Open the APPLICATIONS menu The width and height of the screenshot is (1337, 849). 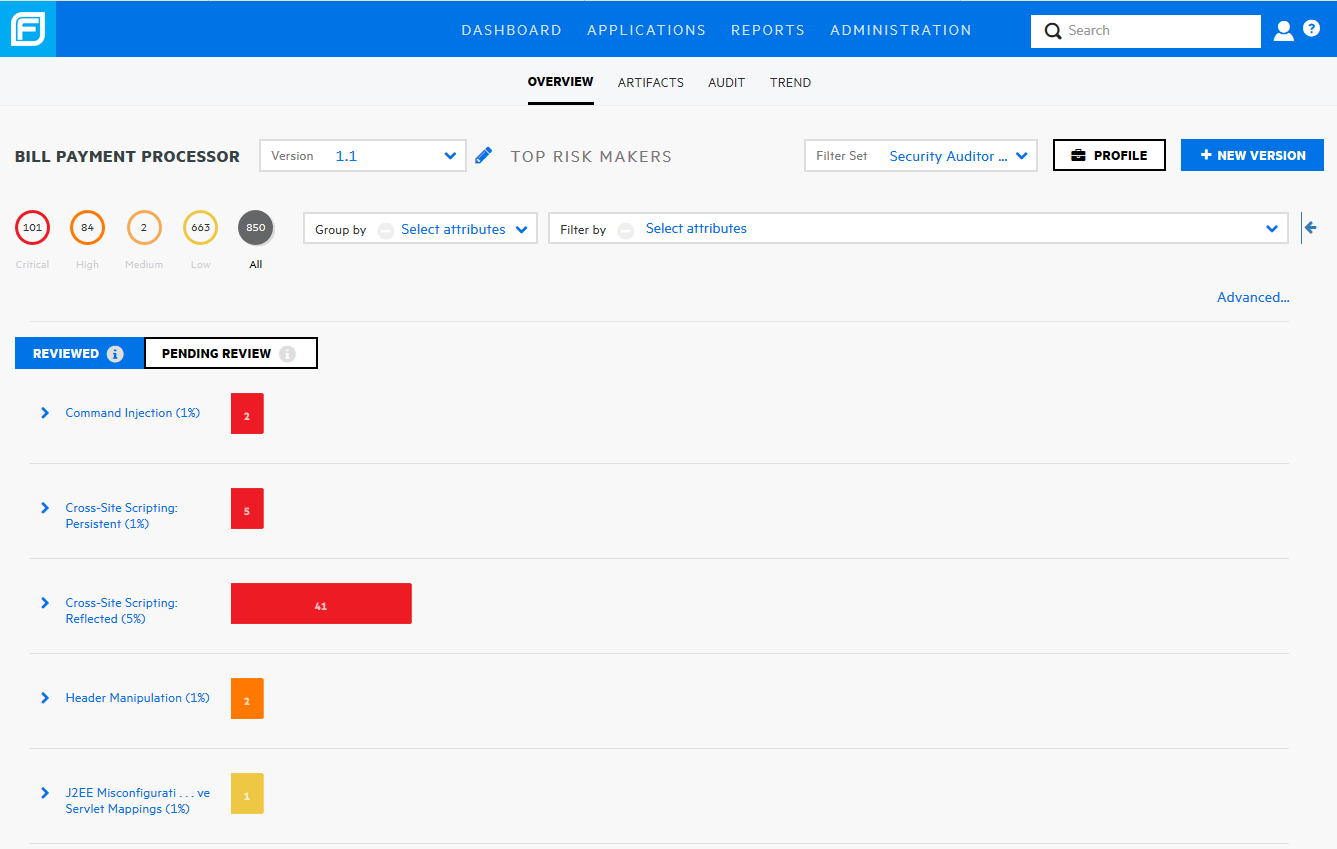pyautogui.click(x=646, y=30)
